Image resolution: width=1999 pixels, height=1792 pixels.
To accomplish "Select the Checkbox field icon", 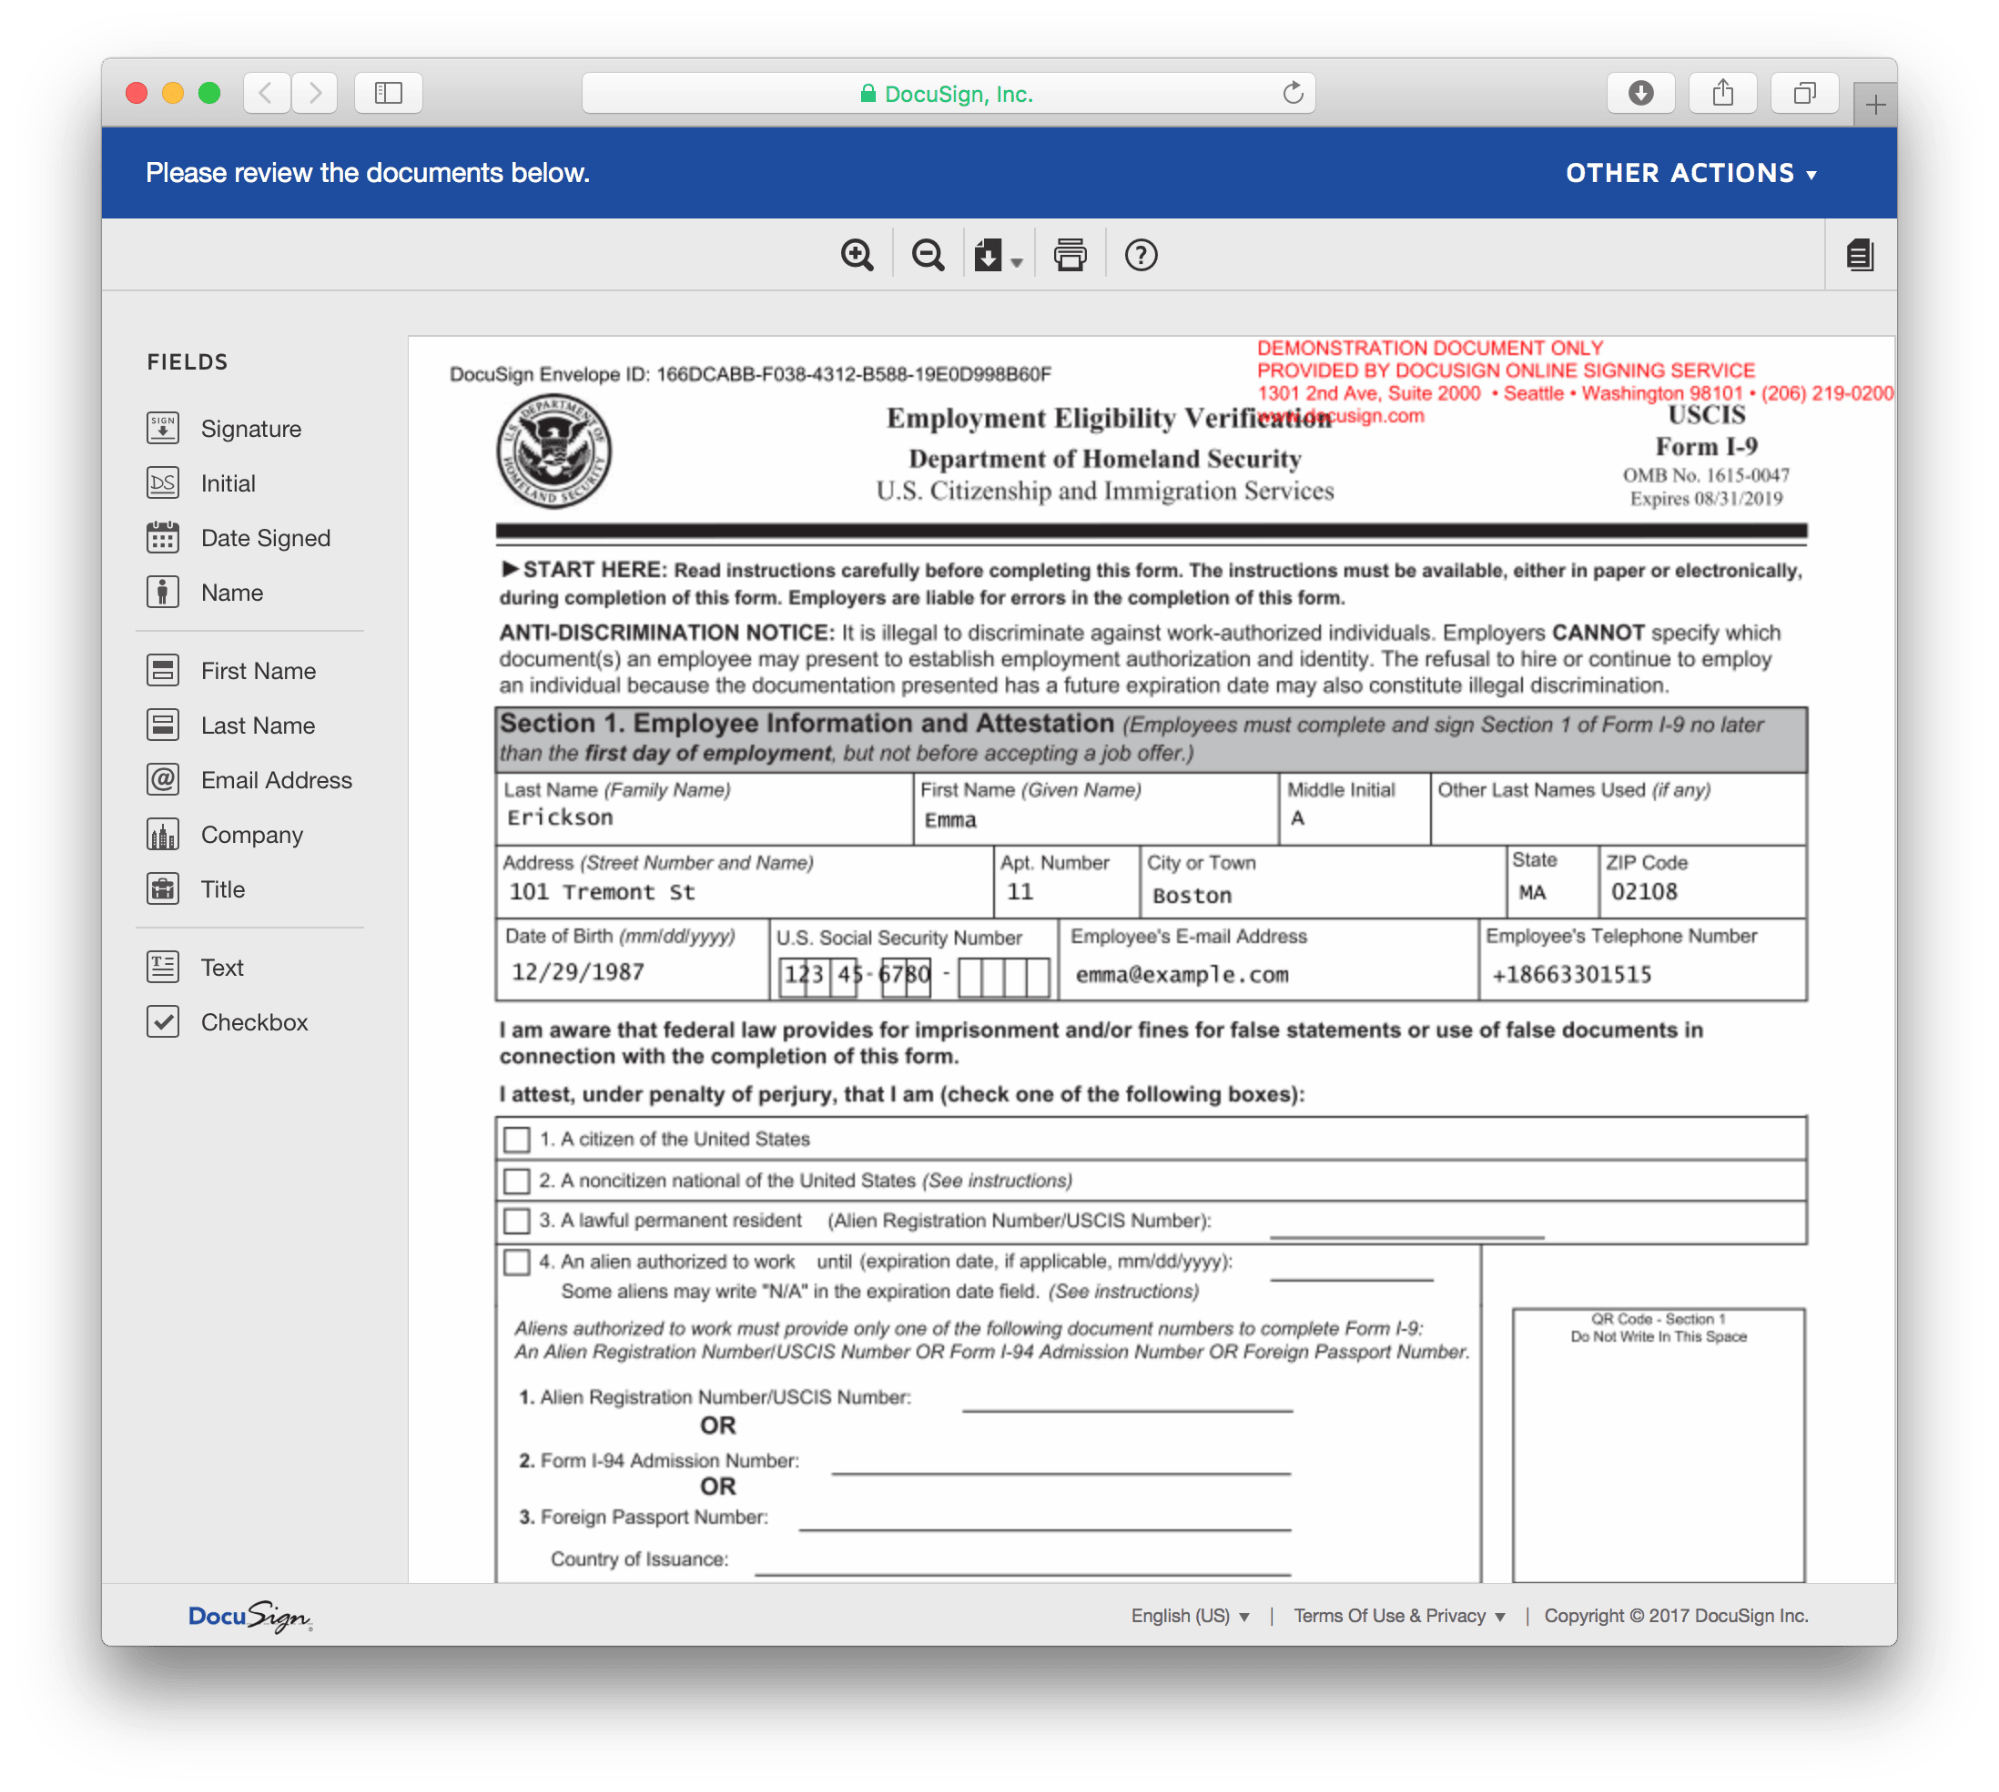I will [x=162, y=1022].
